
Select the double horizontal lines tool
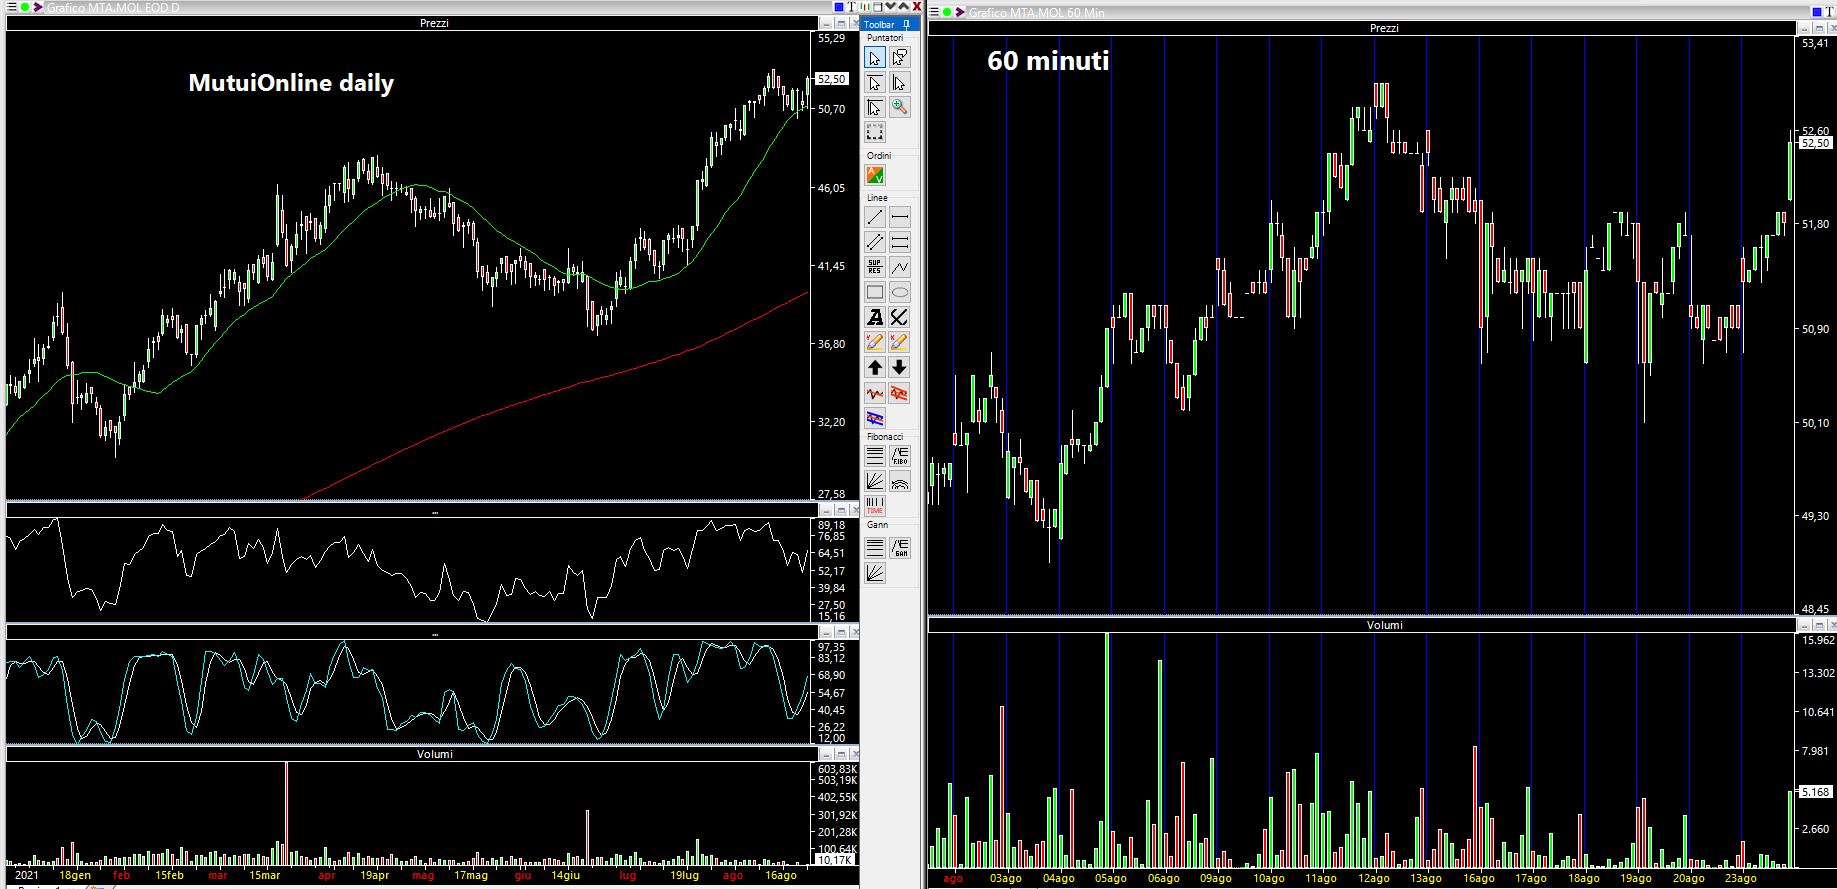[900, 242]
